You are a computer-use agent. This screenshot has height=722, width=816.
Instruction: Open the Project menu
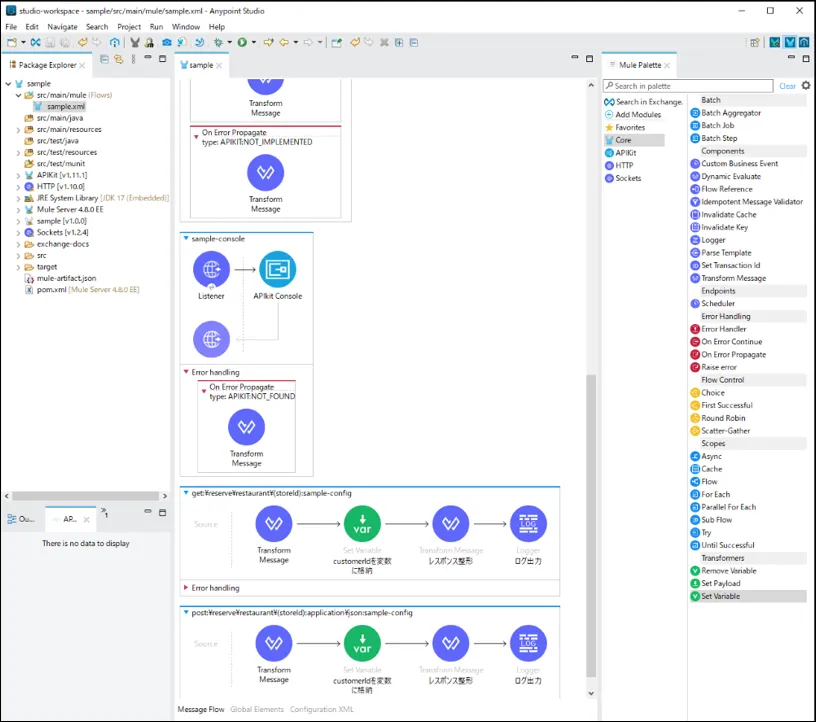(x=129, y=27)
